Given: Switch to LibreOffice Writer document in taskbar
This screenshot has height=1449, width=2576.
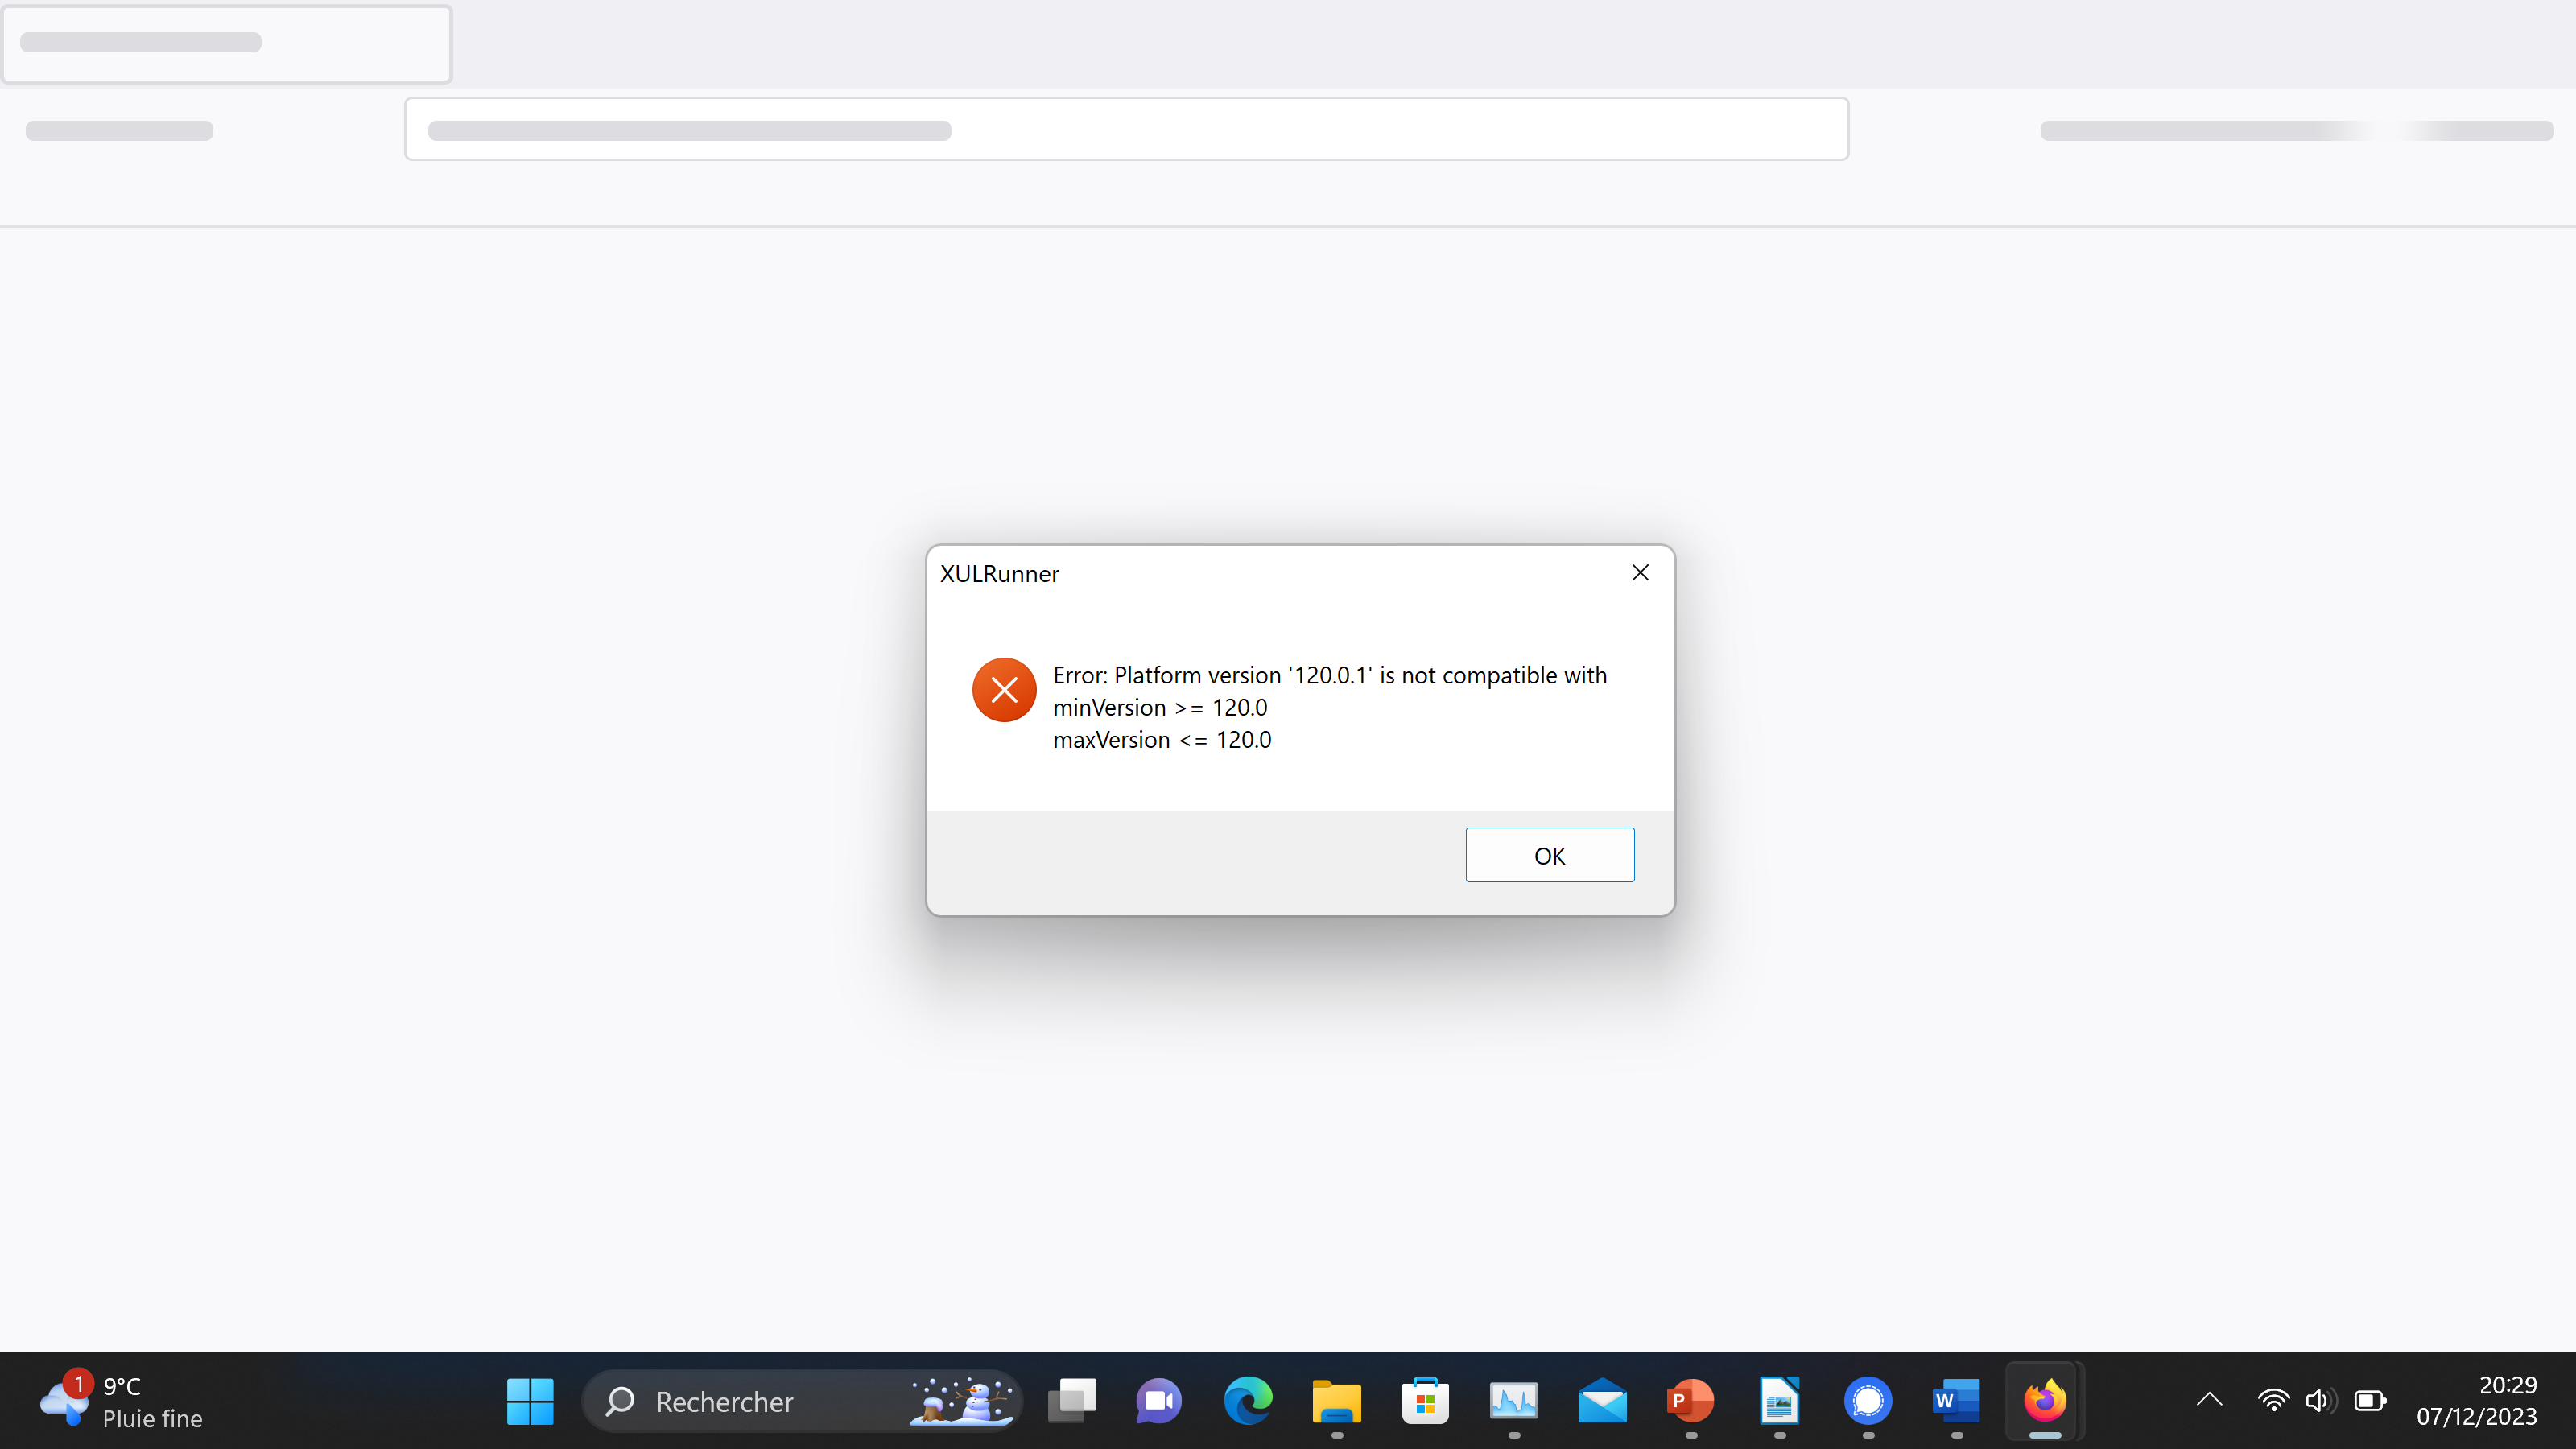Looking at the screenshot, I should 1780,1401.
